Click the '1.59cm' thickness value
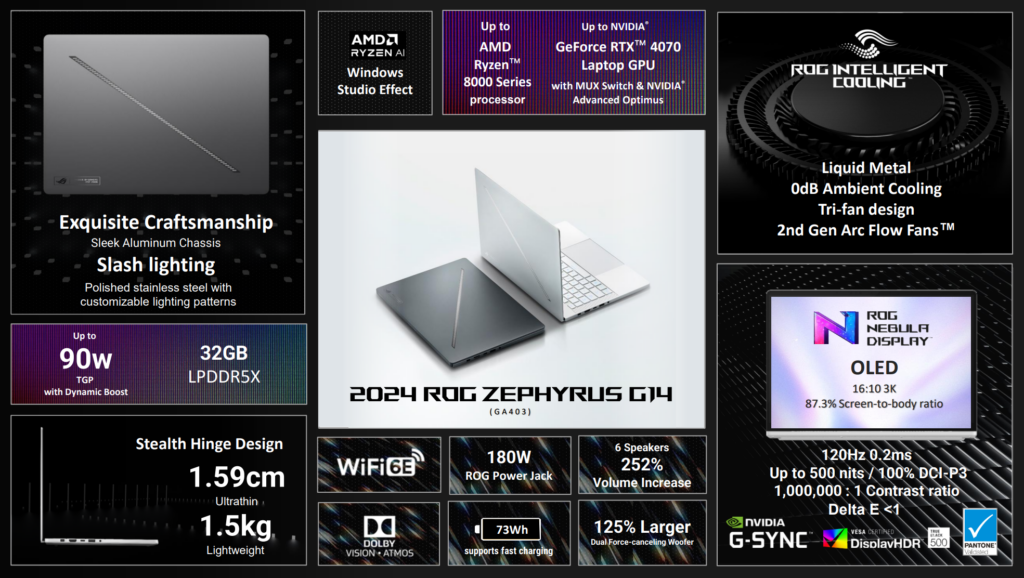The width and height of the screenshot is (1024, 578). (237, 477)
